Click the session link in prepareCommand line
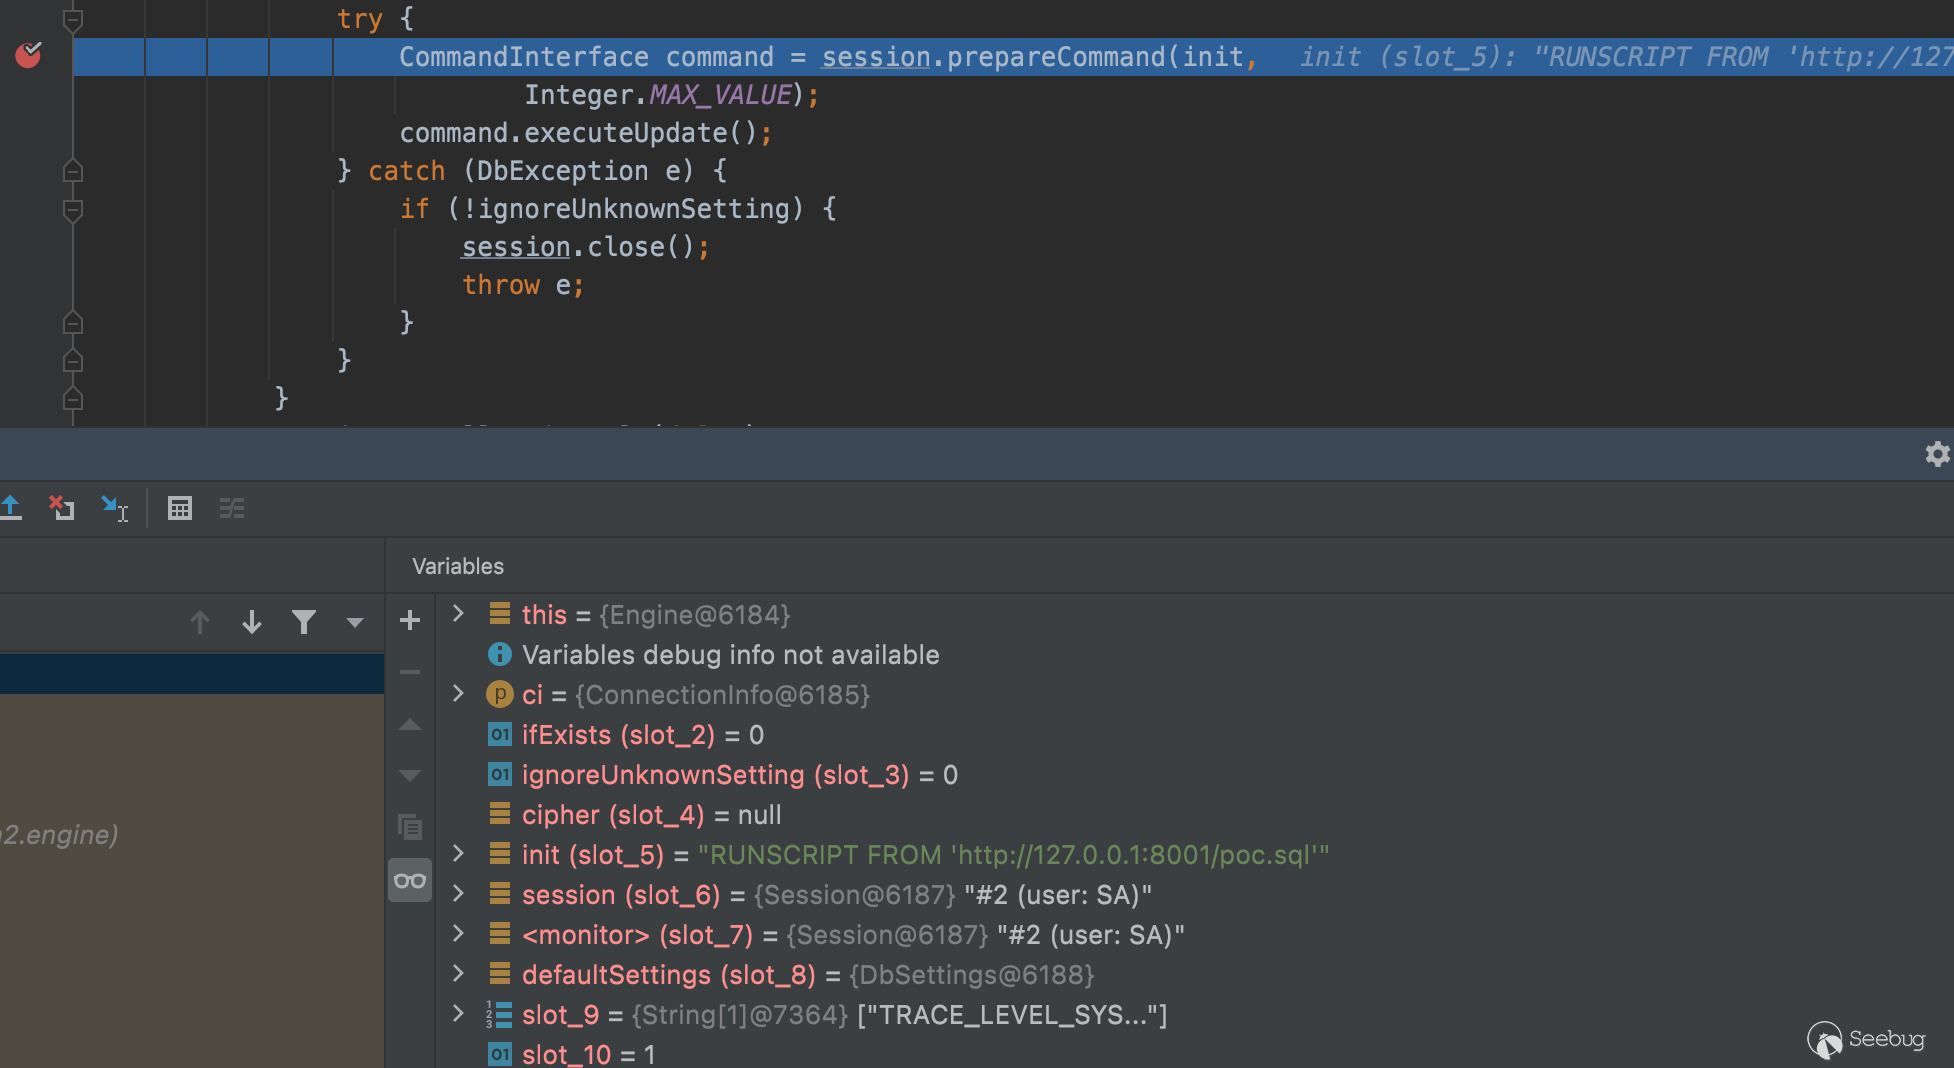Screen dimensions: 1954x1068 tap(875, 57)
